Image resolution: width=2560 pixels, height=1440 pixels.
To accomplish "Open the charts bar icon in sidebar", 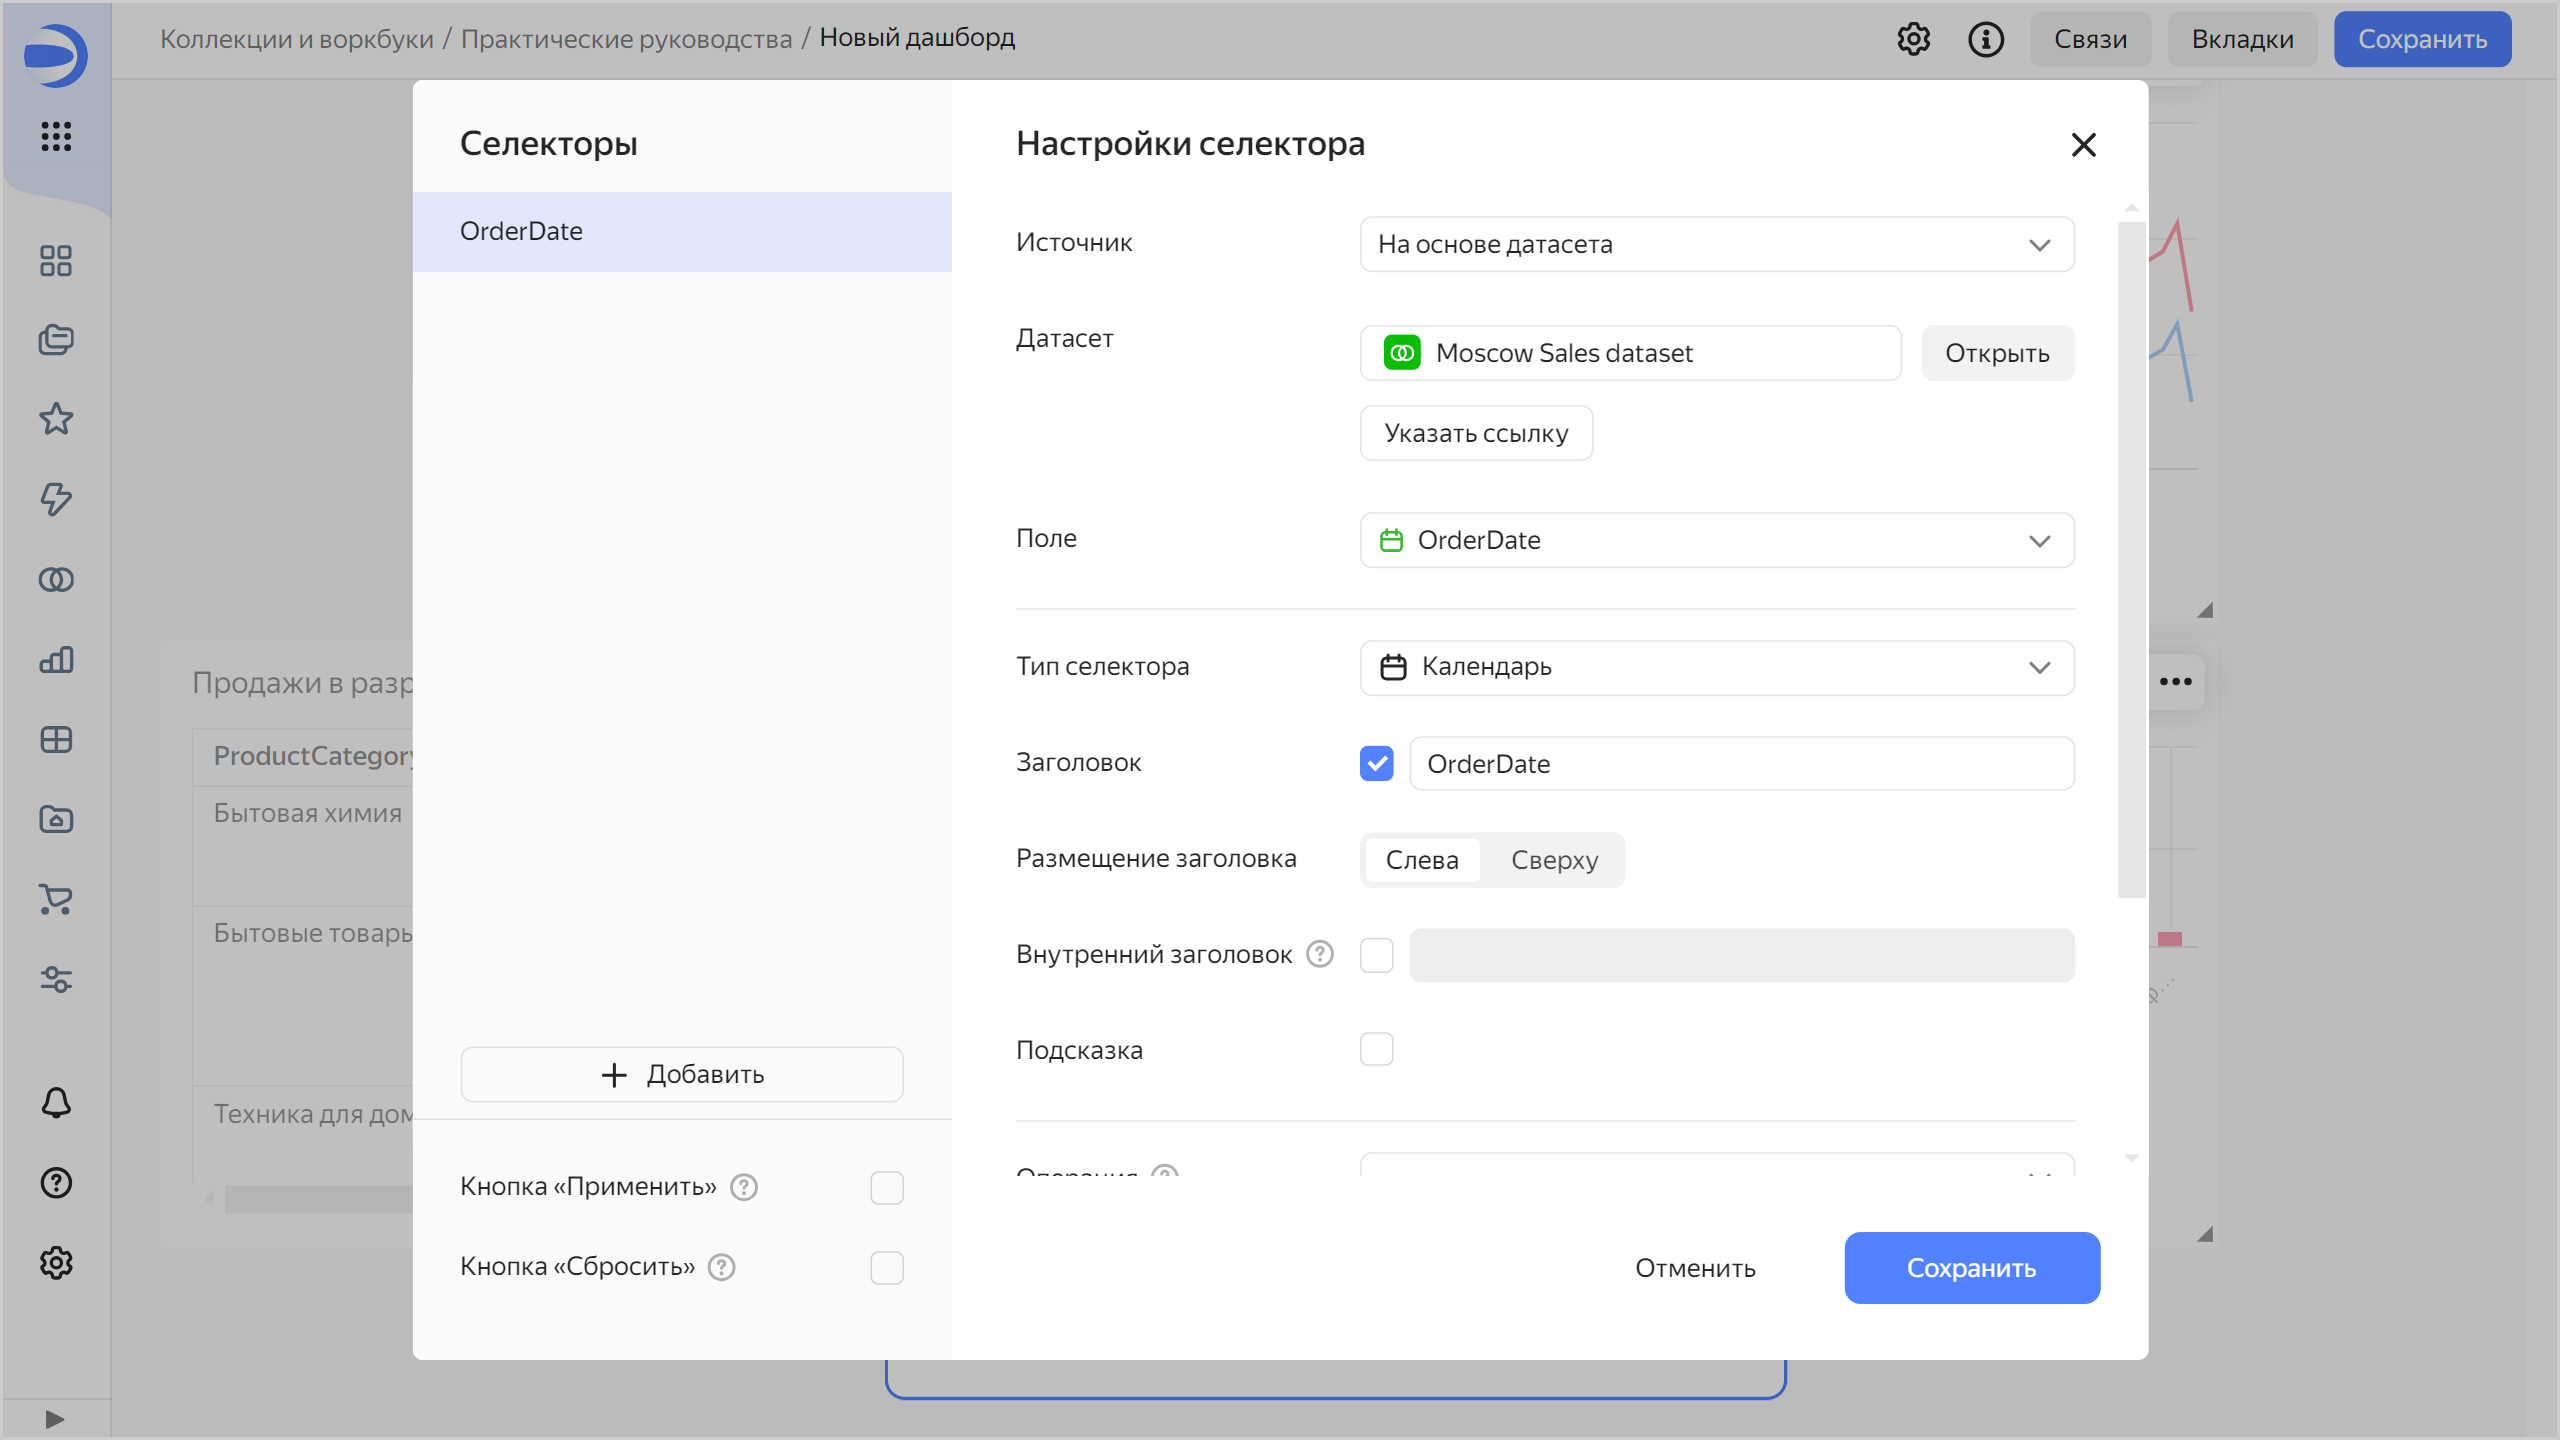I will tap(56, 660).
